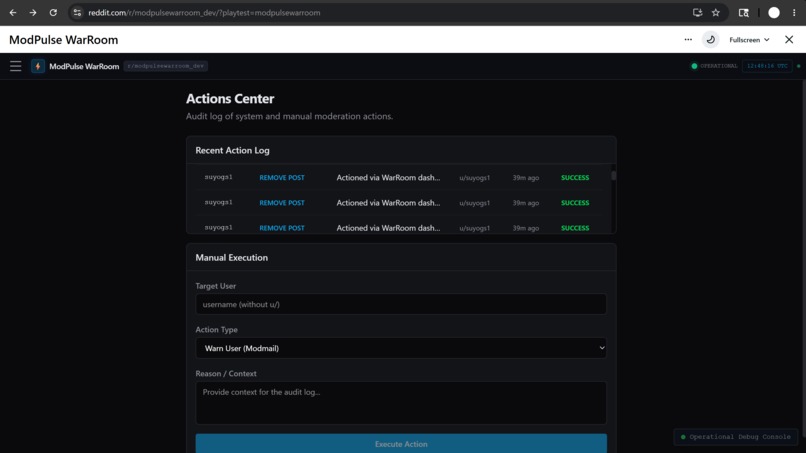Expand the Fullscreen dropdown
Screen dimensions: 806x453
point(749,40)
